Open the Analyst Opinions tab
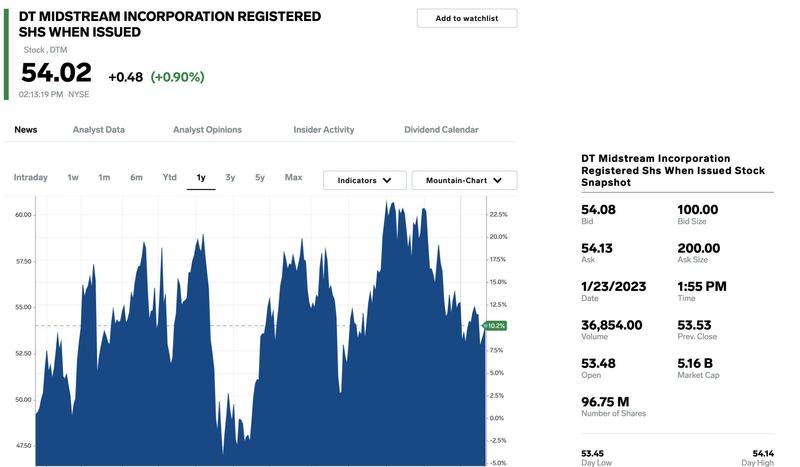The width and height of the screenshot is (800, 467). coord(207,130)
